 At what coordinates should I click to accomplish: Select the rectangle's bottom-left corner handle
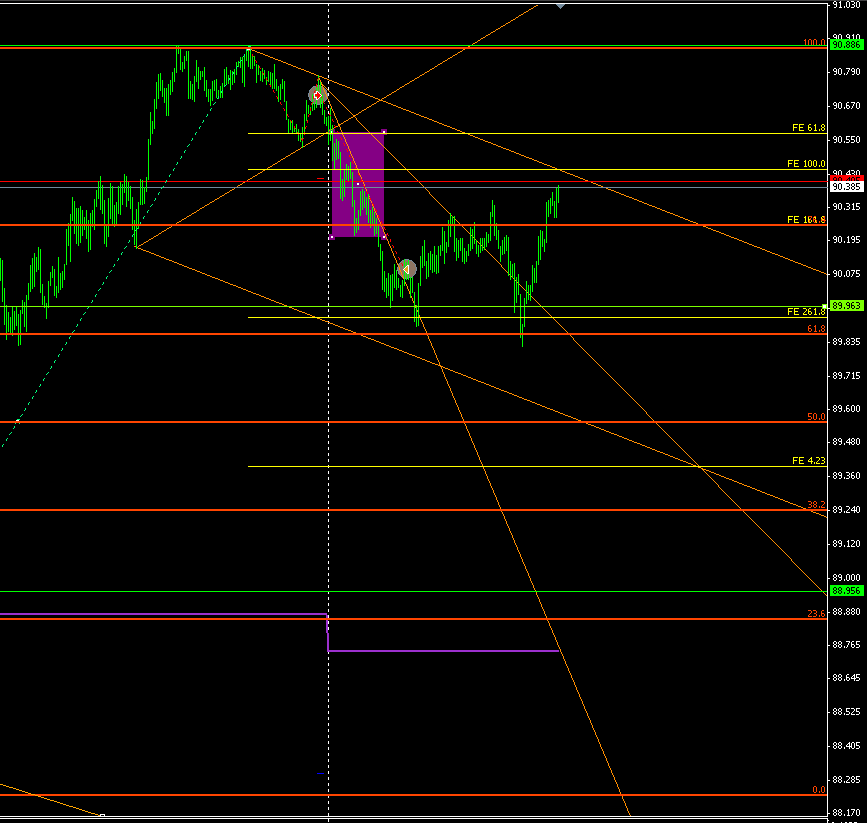[x=331, y=238]
